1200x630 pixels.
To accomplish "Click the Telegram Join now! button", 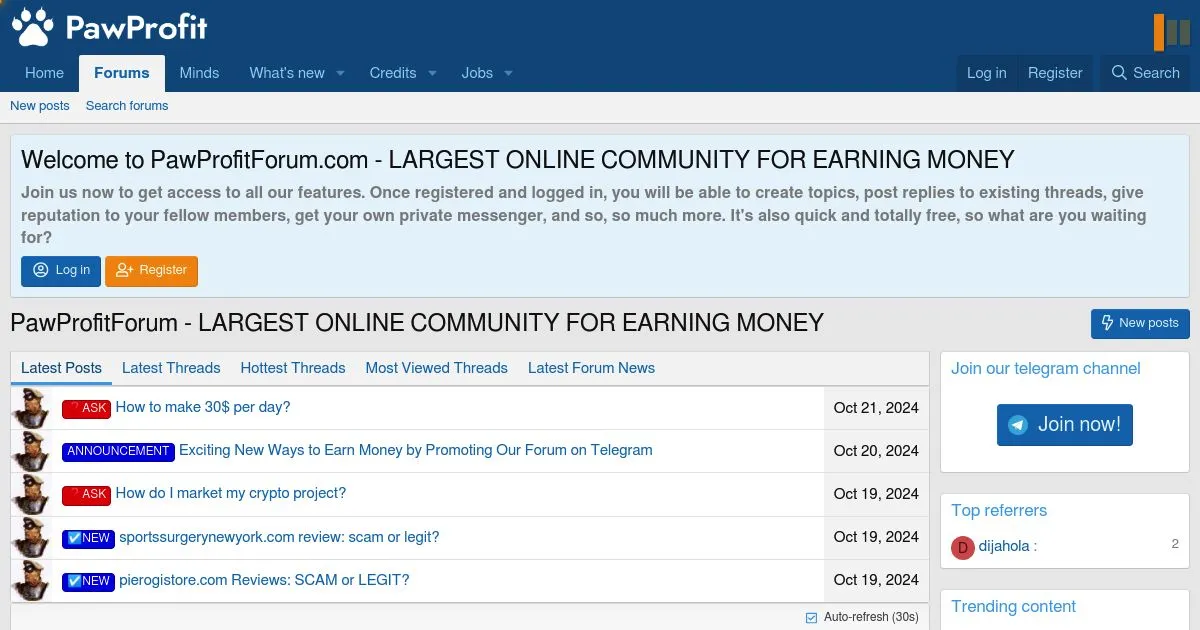I will tap(1065, 425).
